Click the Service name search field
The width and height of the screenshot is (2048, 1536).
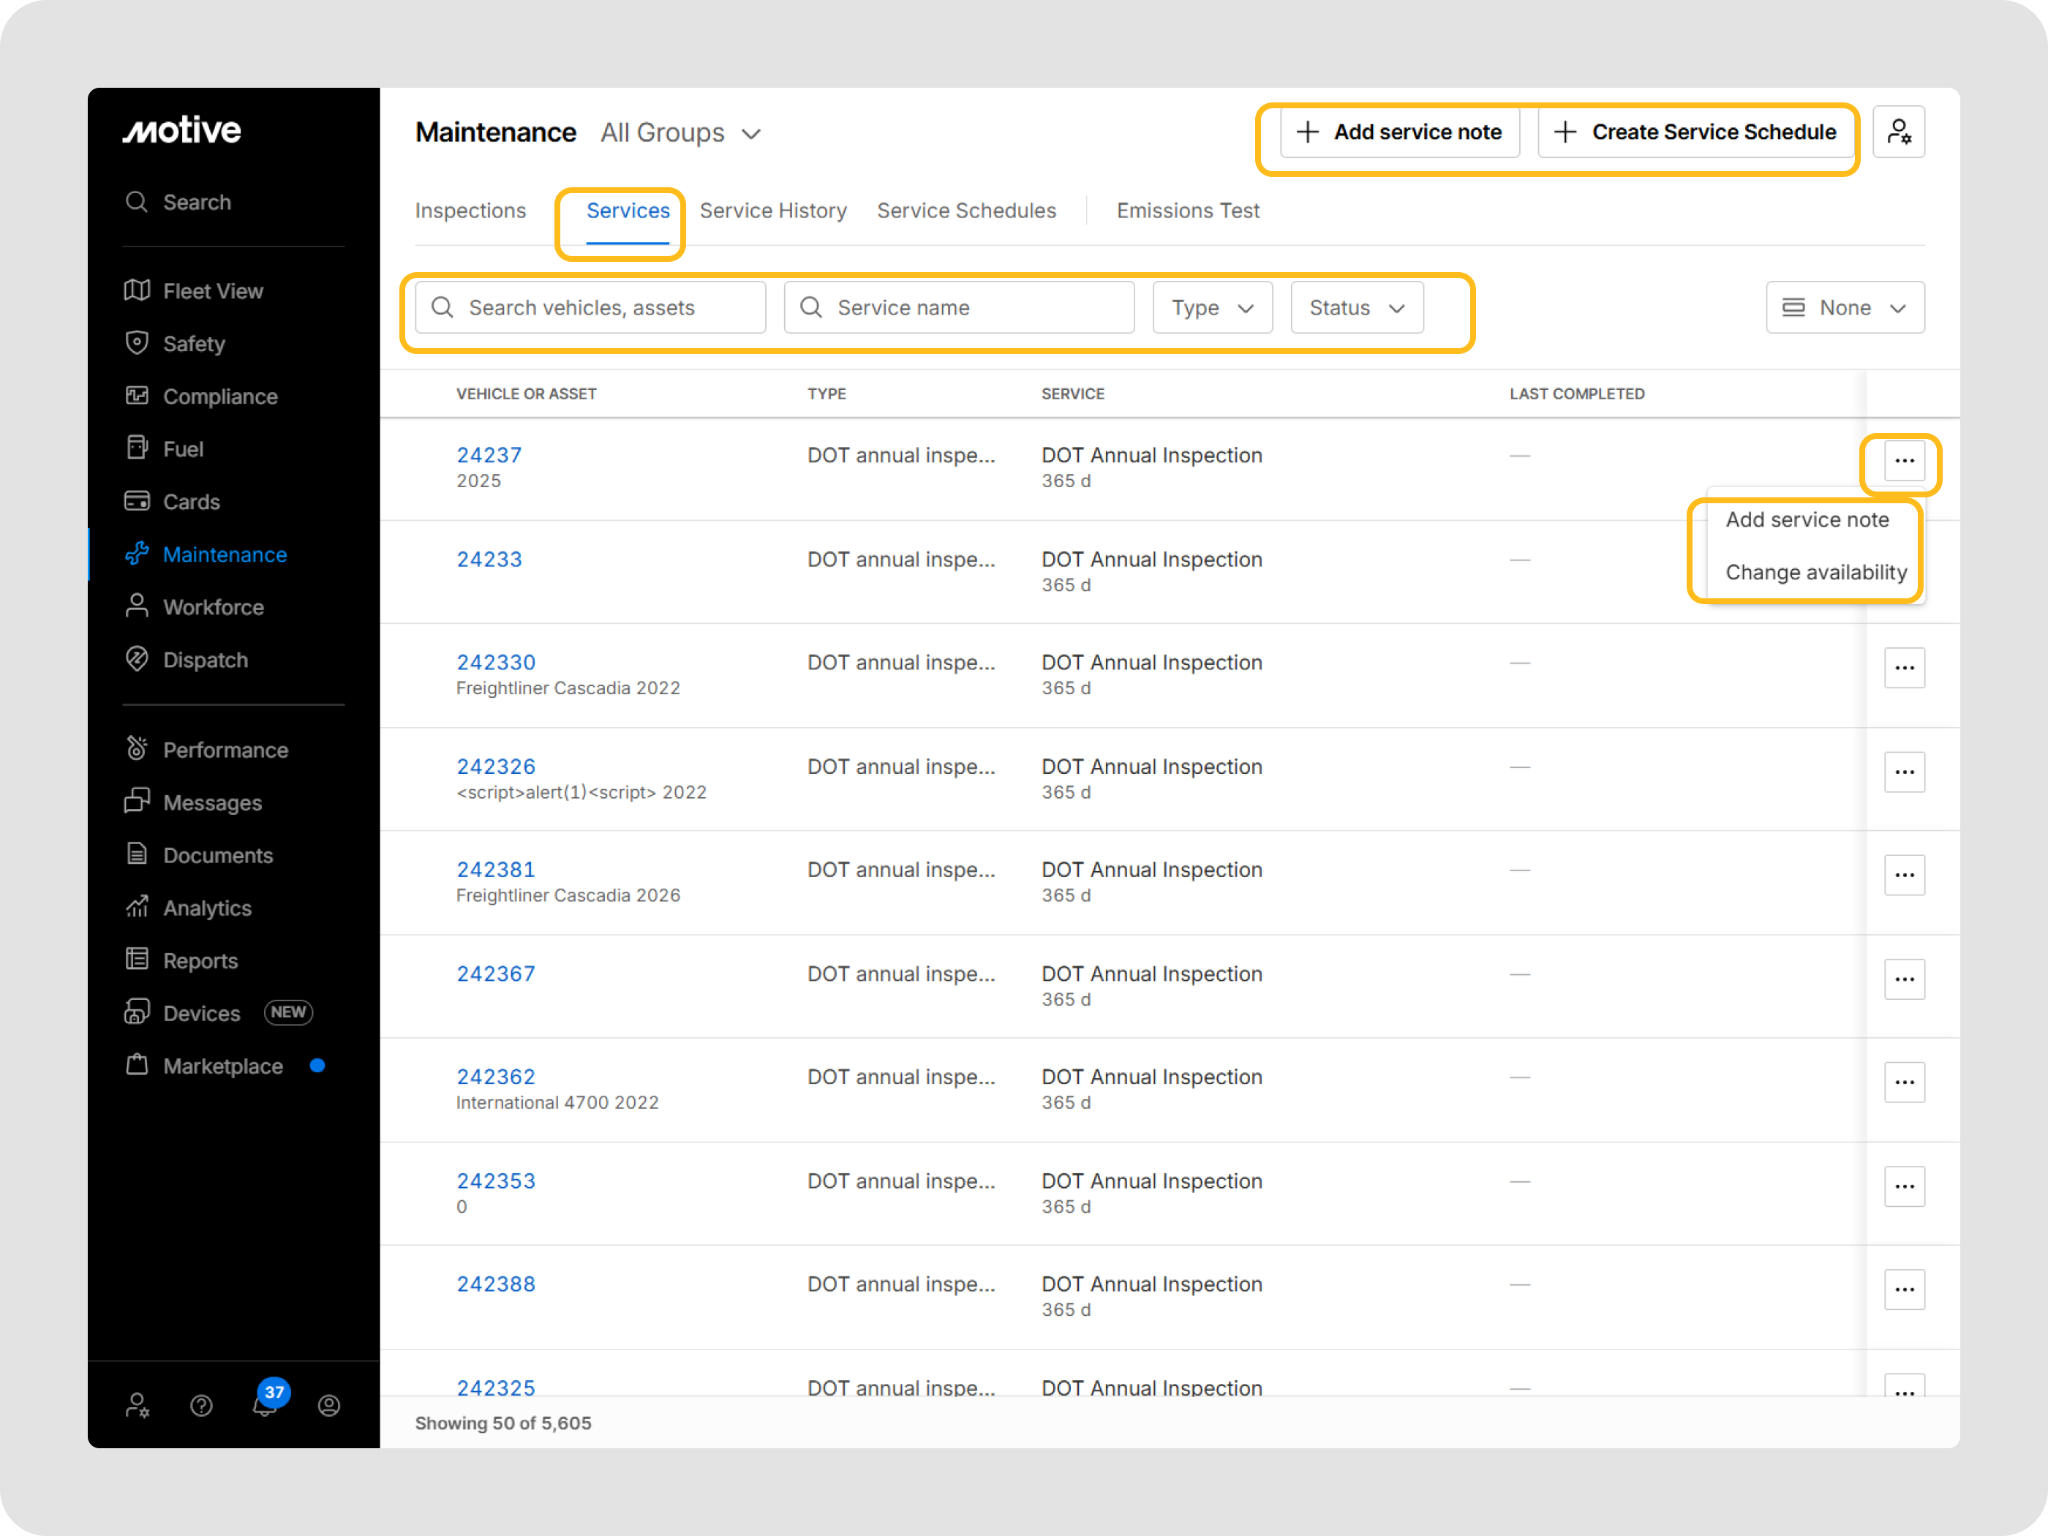click(959, 308)
